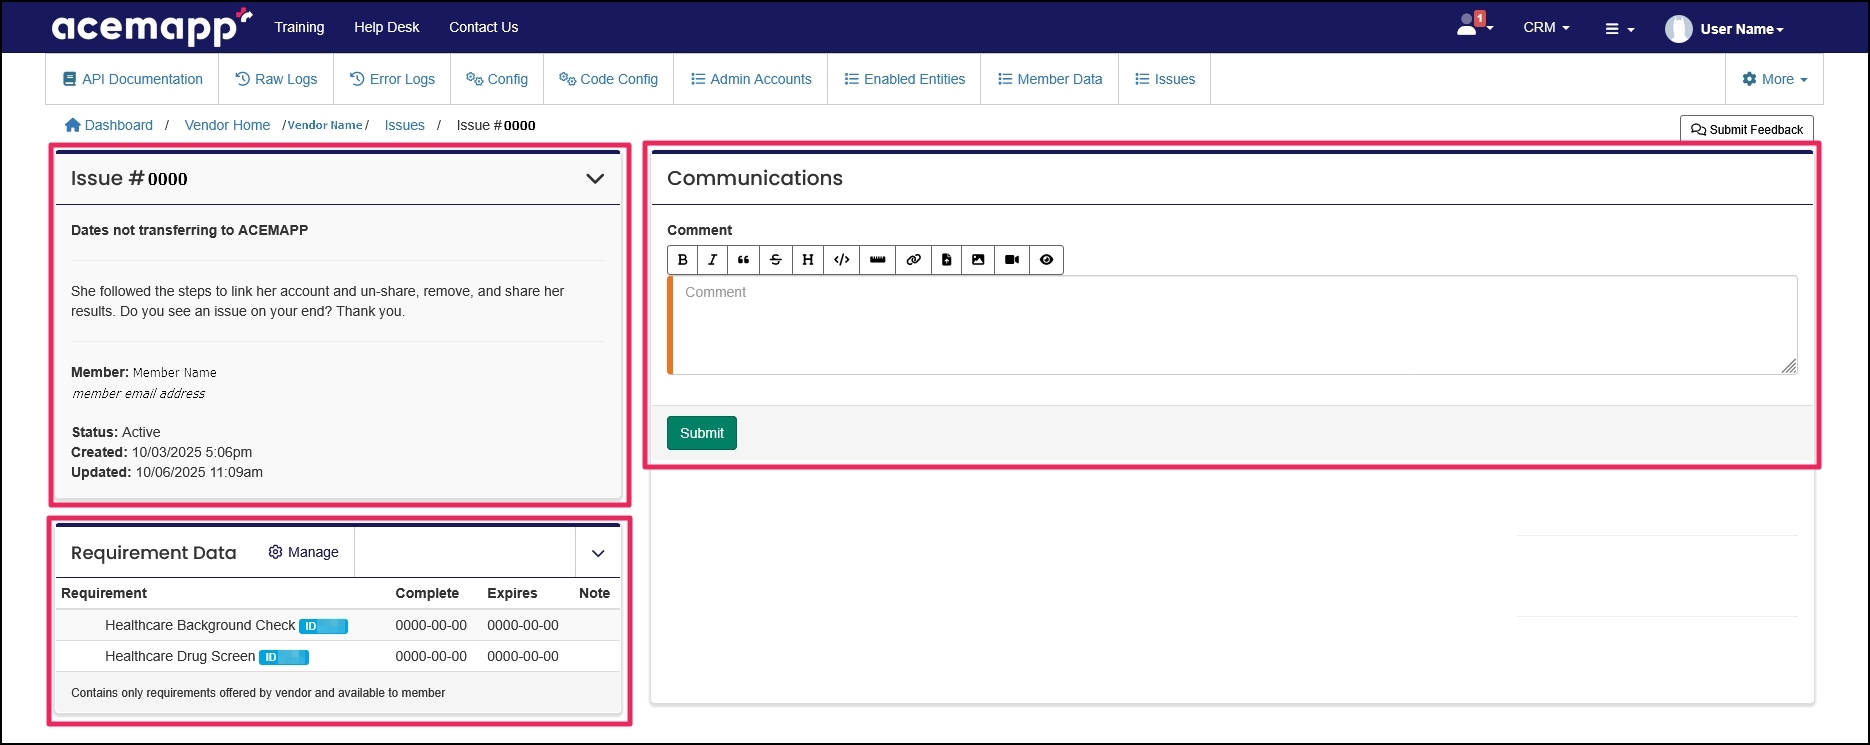The image size is (1870, 745).
Task: Click the Bold formatting button
Action: 683,260
